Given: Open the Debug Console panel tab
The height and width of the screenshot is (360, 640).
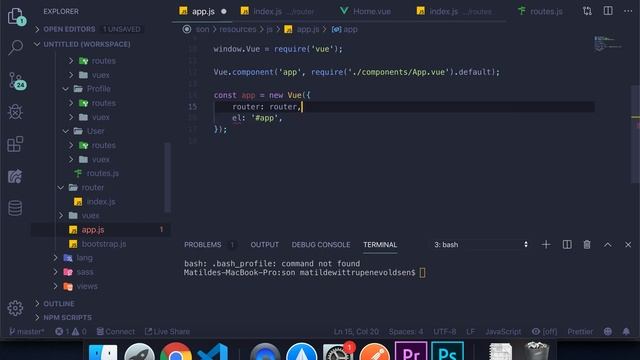Looking at the screenshot, I should point(321,244).
